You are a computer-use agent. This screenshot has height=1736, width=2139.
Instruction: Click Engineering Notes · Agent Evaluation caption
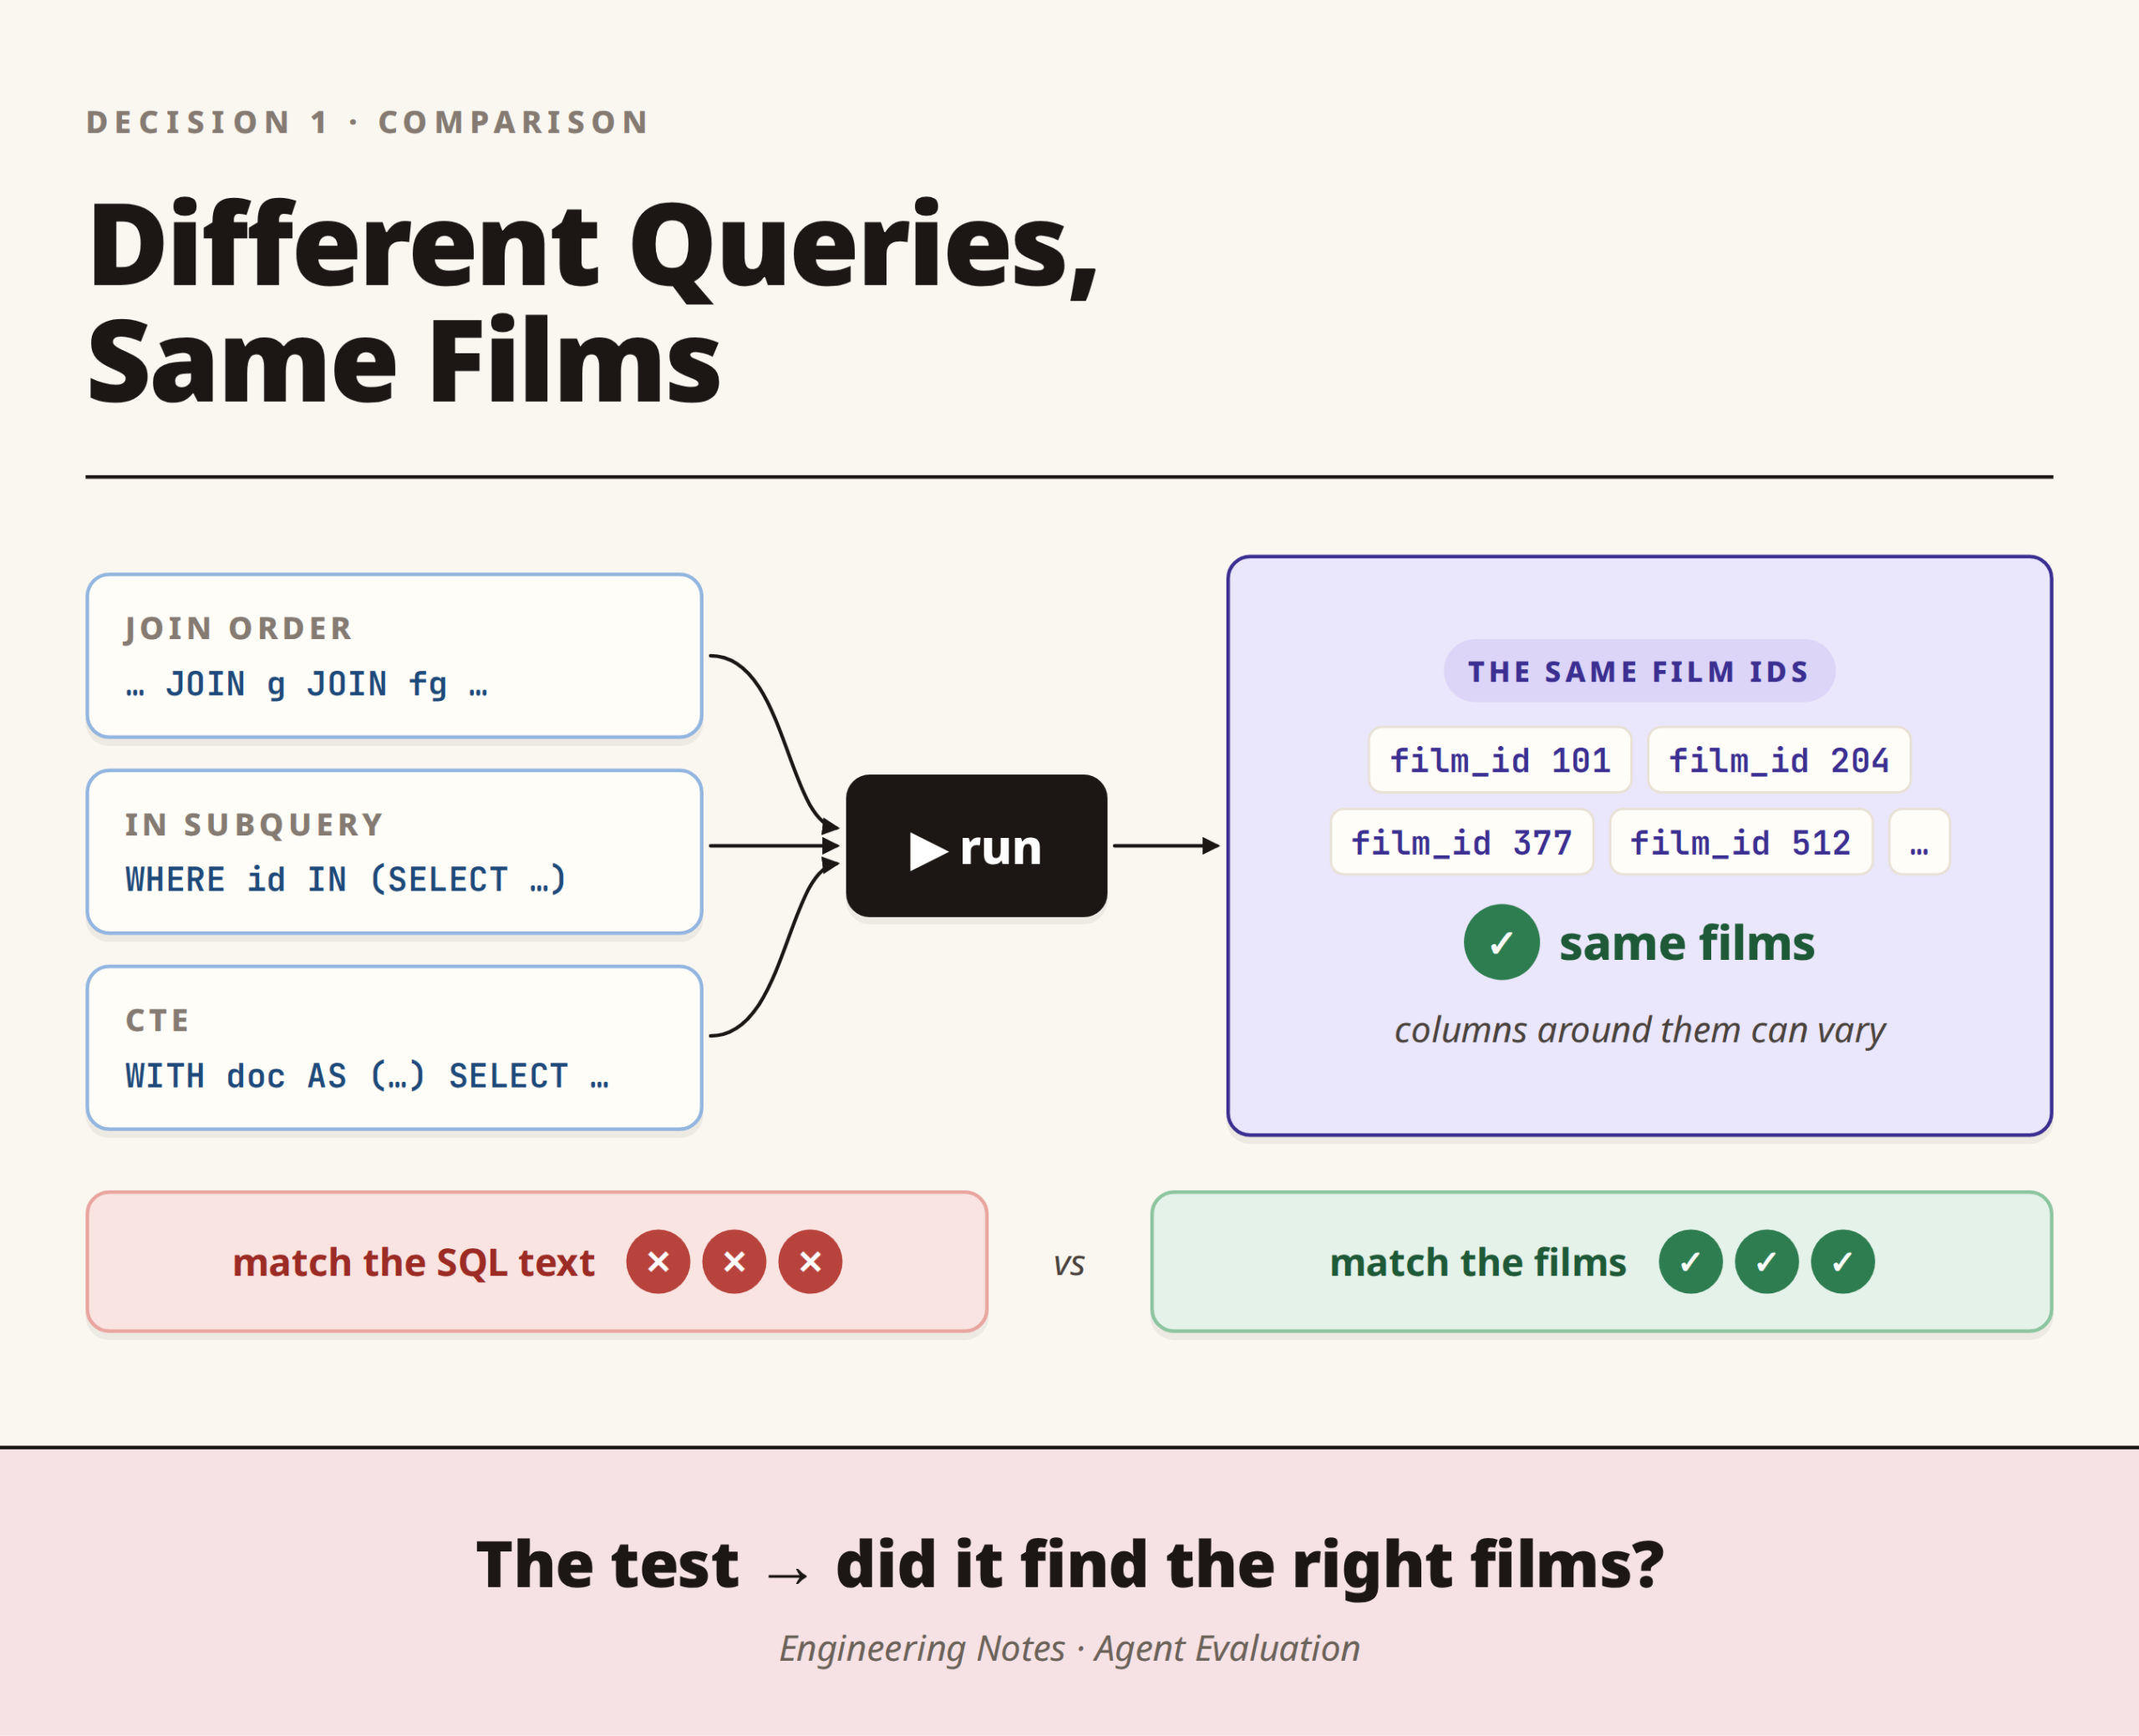click(x=1069, y=1648)
